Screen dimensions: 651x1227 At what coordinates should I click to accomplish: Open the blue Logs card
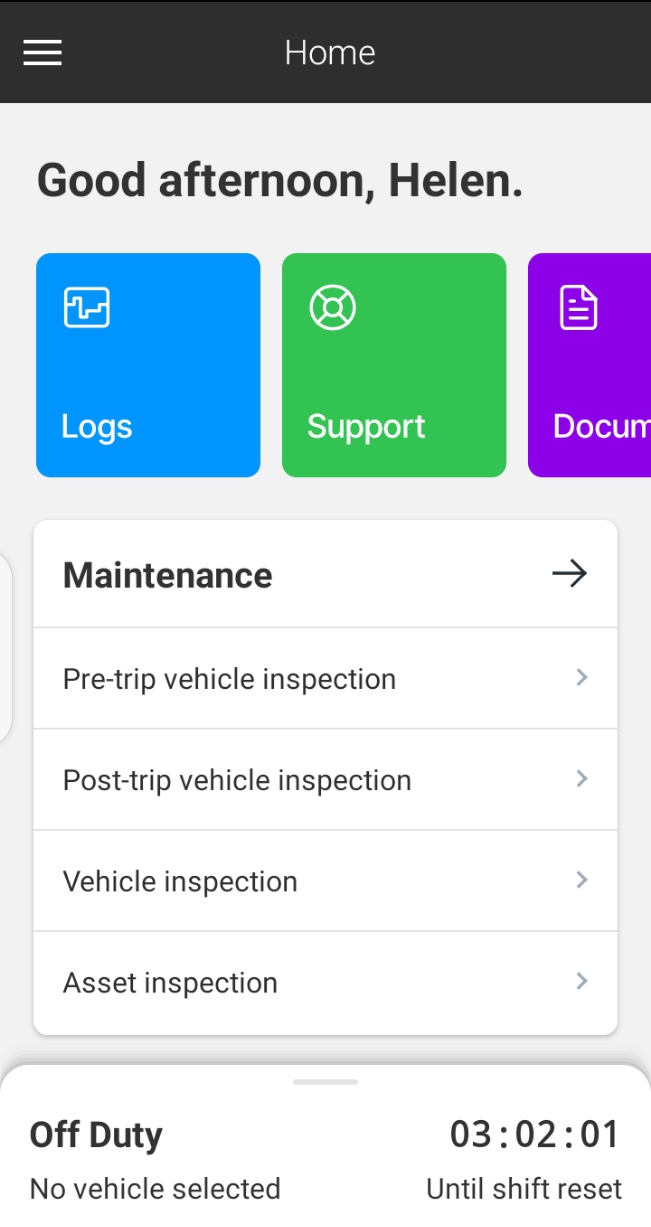(147, 365)
